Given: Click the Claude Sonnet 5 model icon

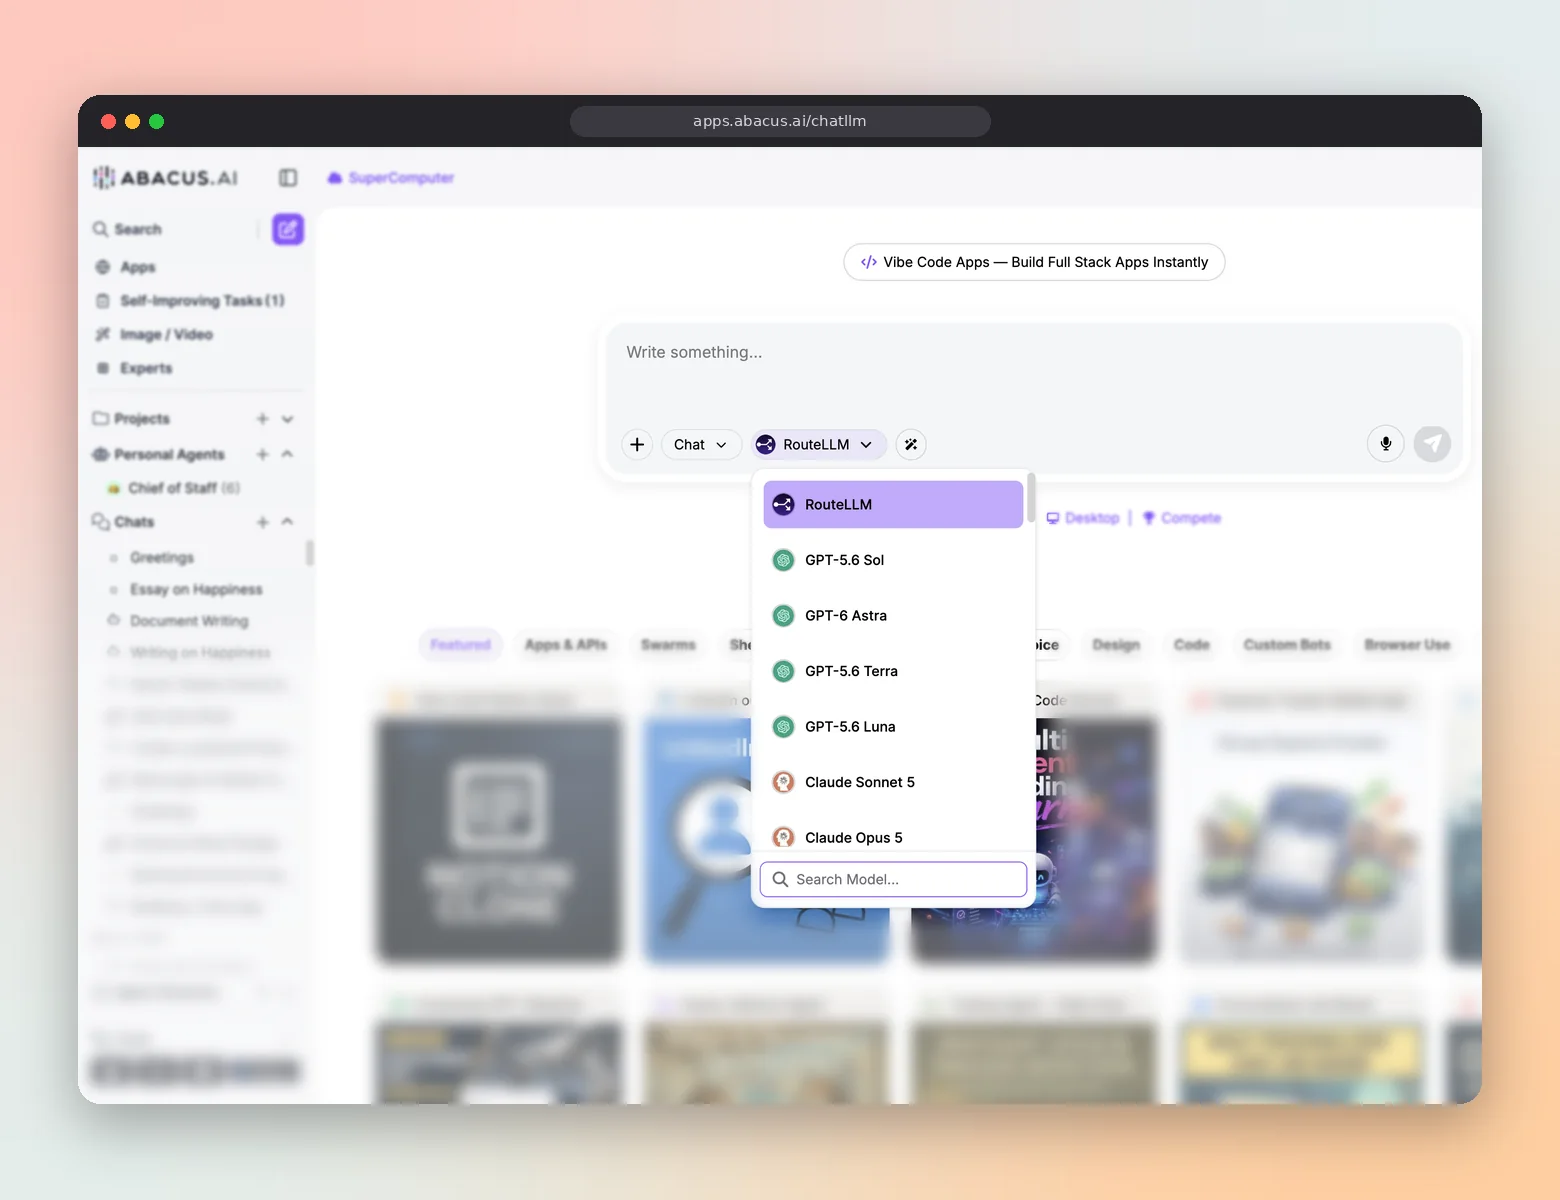Looking at the screenshot, I should tap(784, 782).
